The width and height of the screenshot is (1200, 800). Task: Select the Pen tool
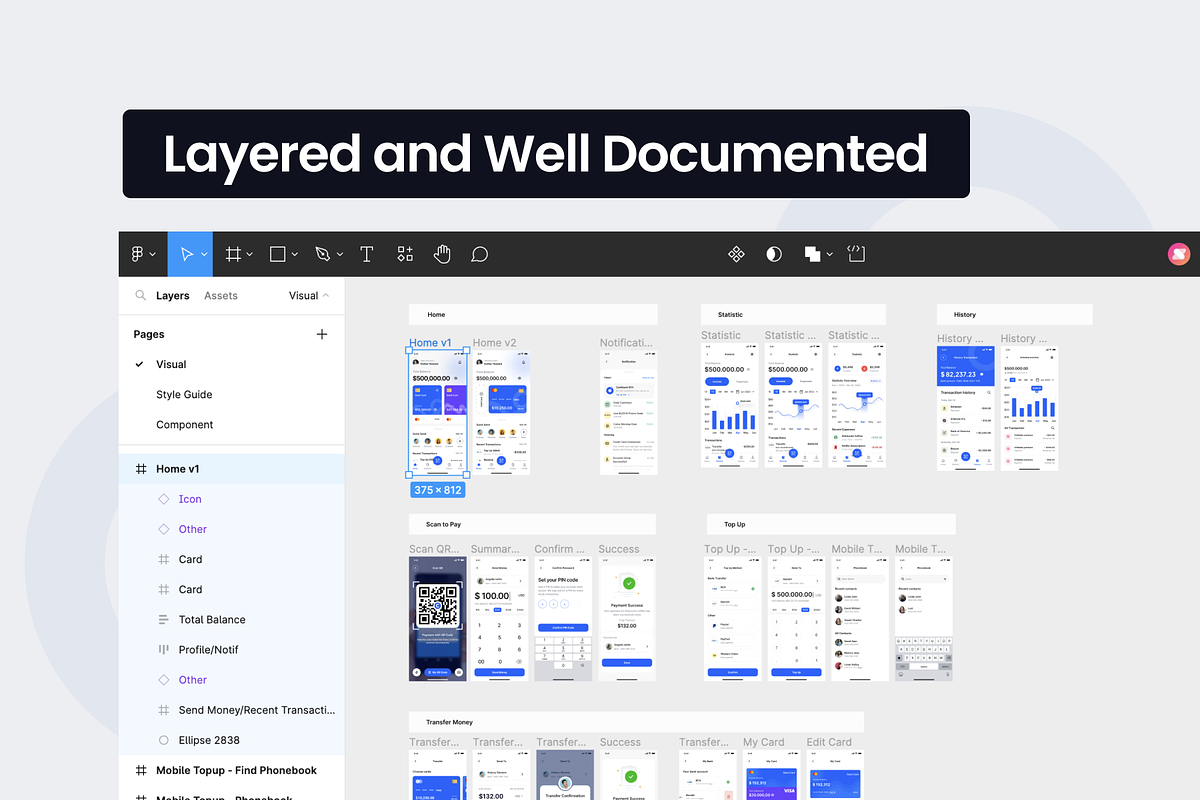click(x=323, y=254)
